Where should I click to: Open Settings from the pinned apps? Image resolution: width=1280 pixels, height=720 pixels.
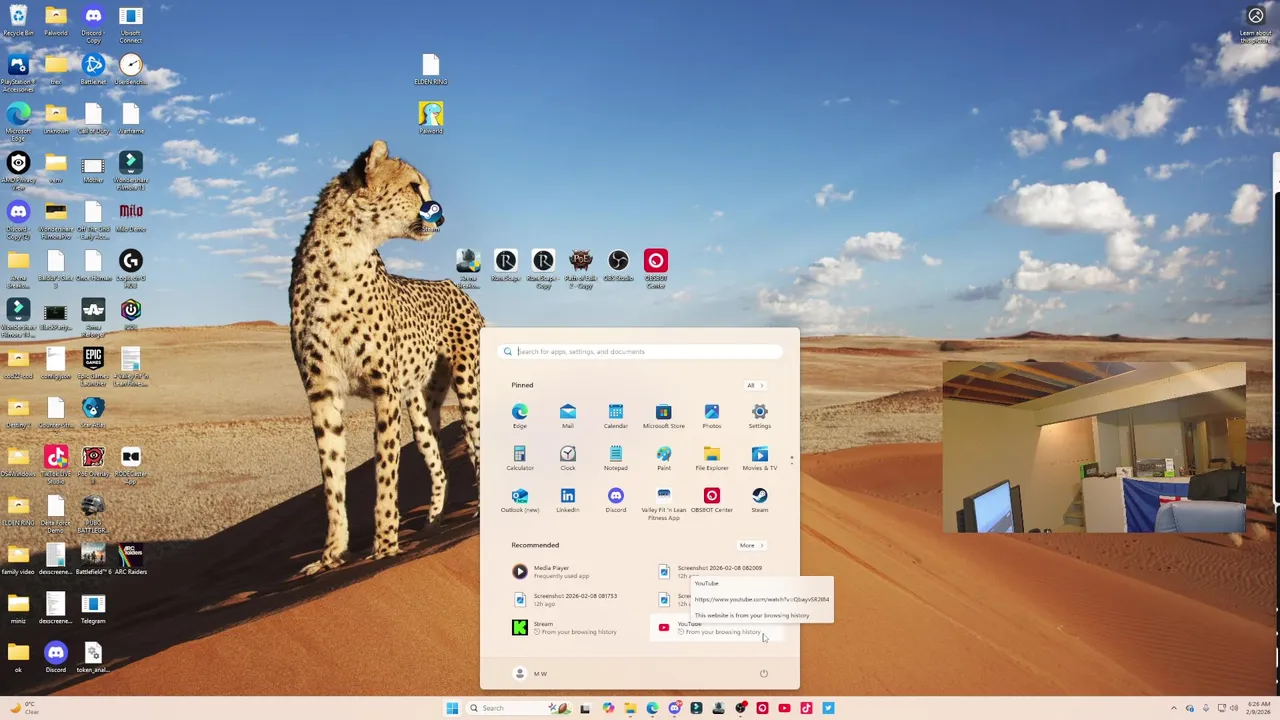[x=759, y=416]
